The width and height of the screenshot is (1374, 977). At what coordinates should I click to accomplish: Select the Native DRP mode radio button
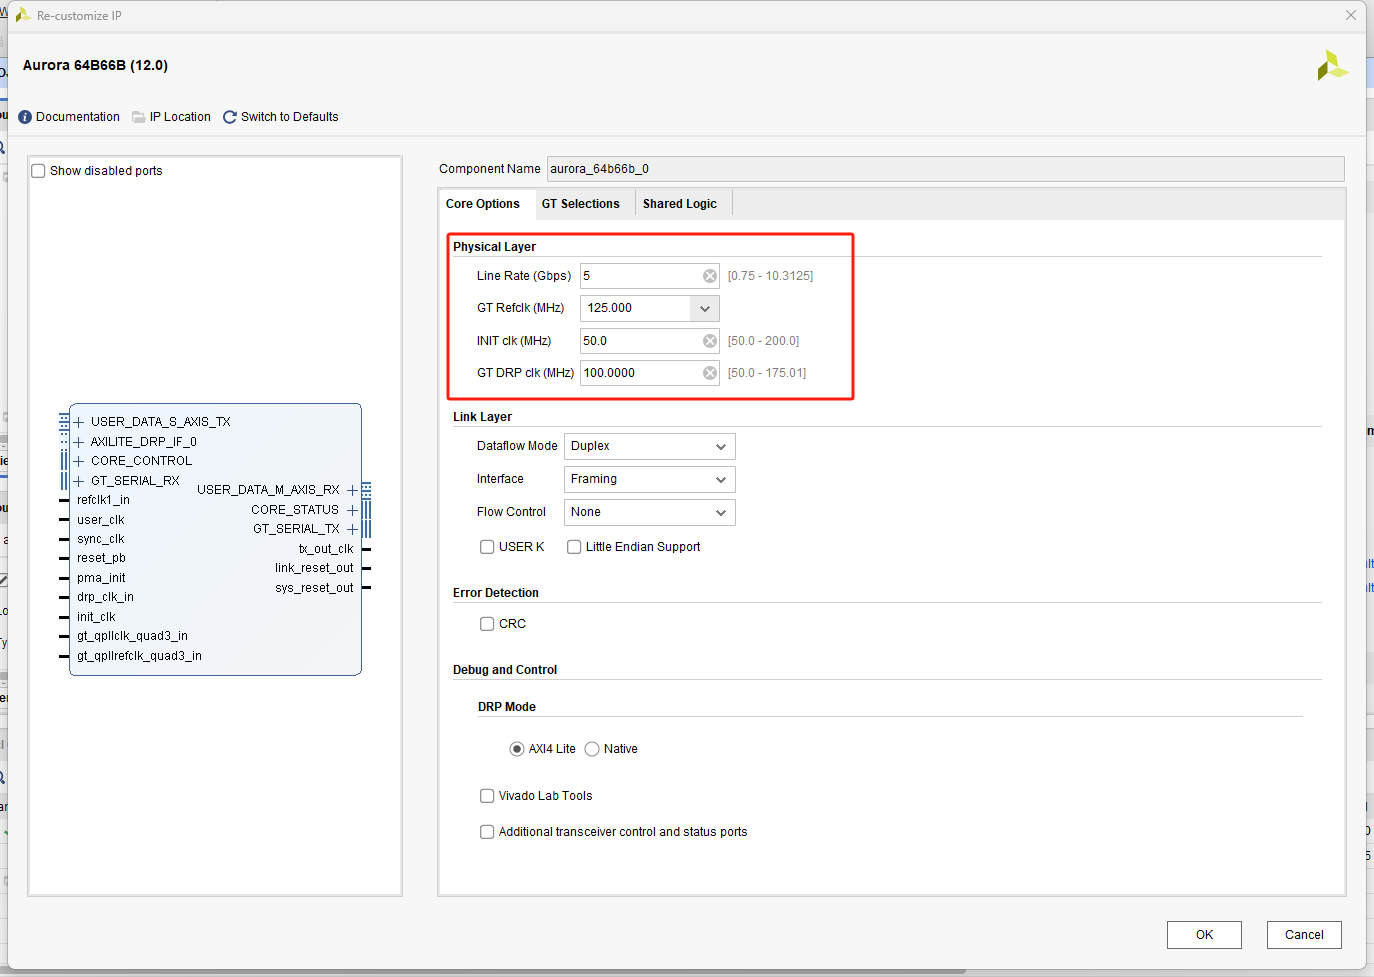592,749
